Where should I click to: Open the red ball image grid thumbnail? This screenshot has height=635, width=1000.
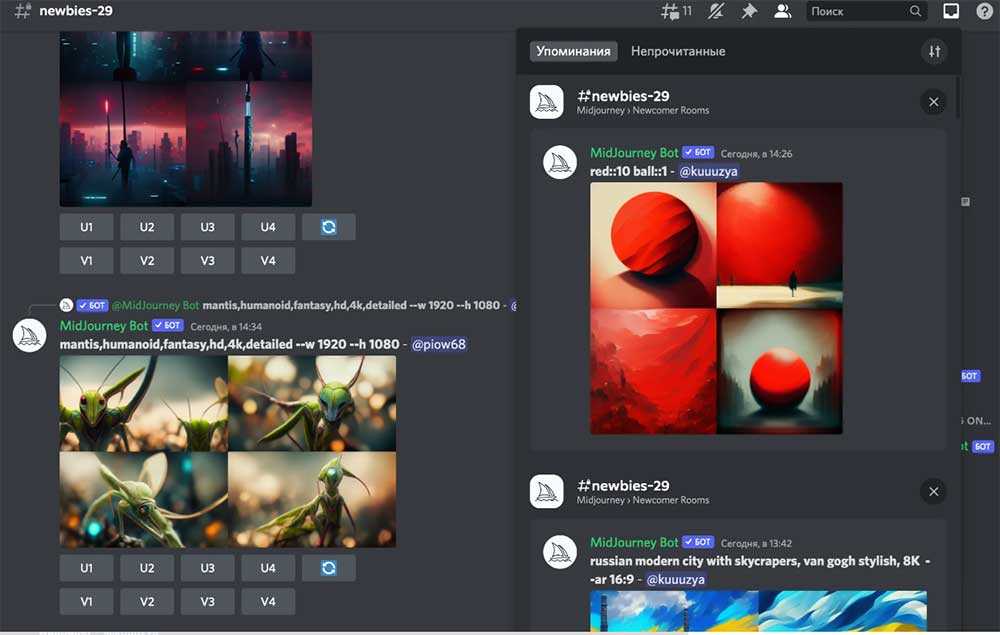pyautogui.click(x=716, y=308)
